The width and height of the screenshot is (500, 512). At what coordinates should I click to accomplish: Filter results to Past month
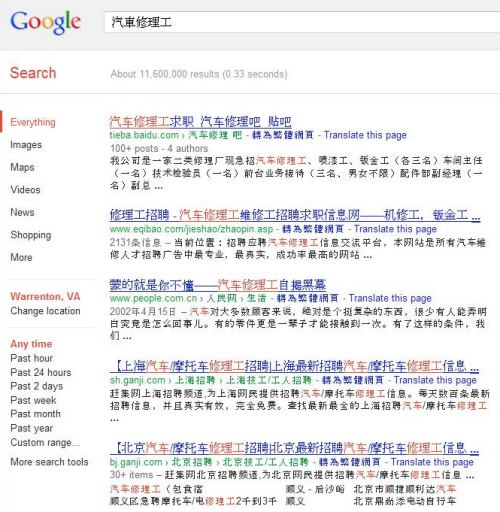coord(36,414)
